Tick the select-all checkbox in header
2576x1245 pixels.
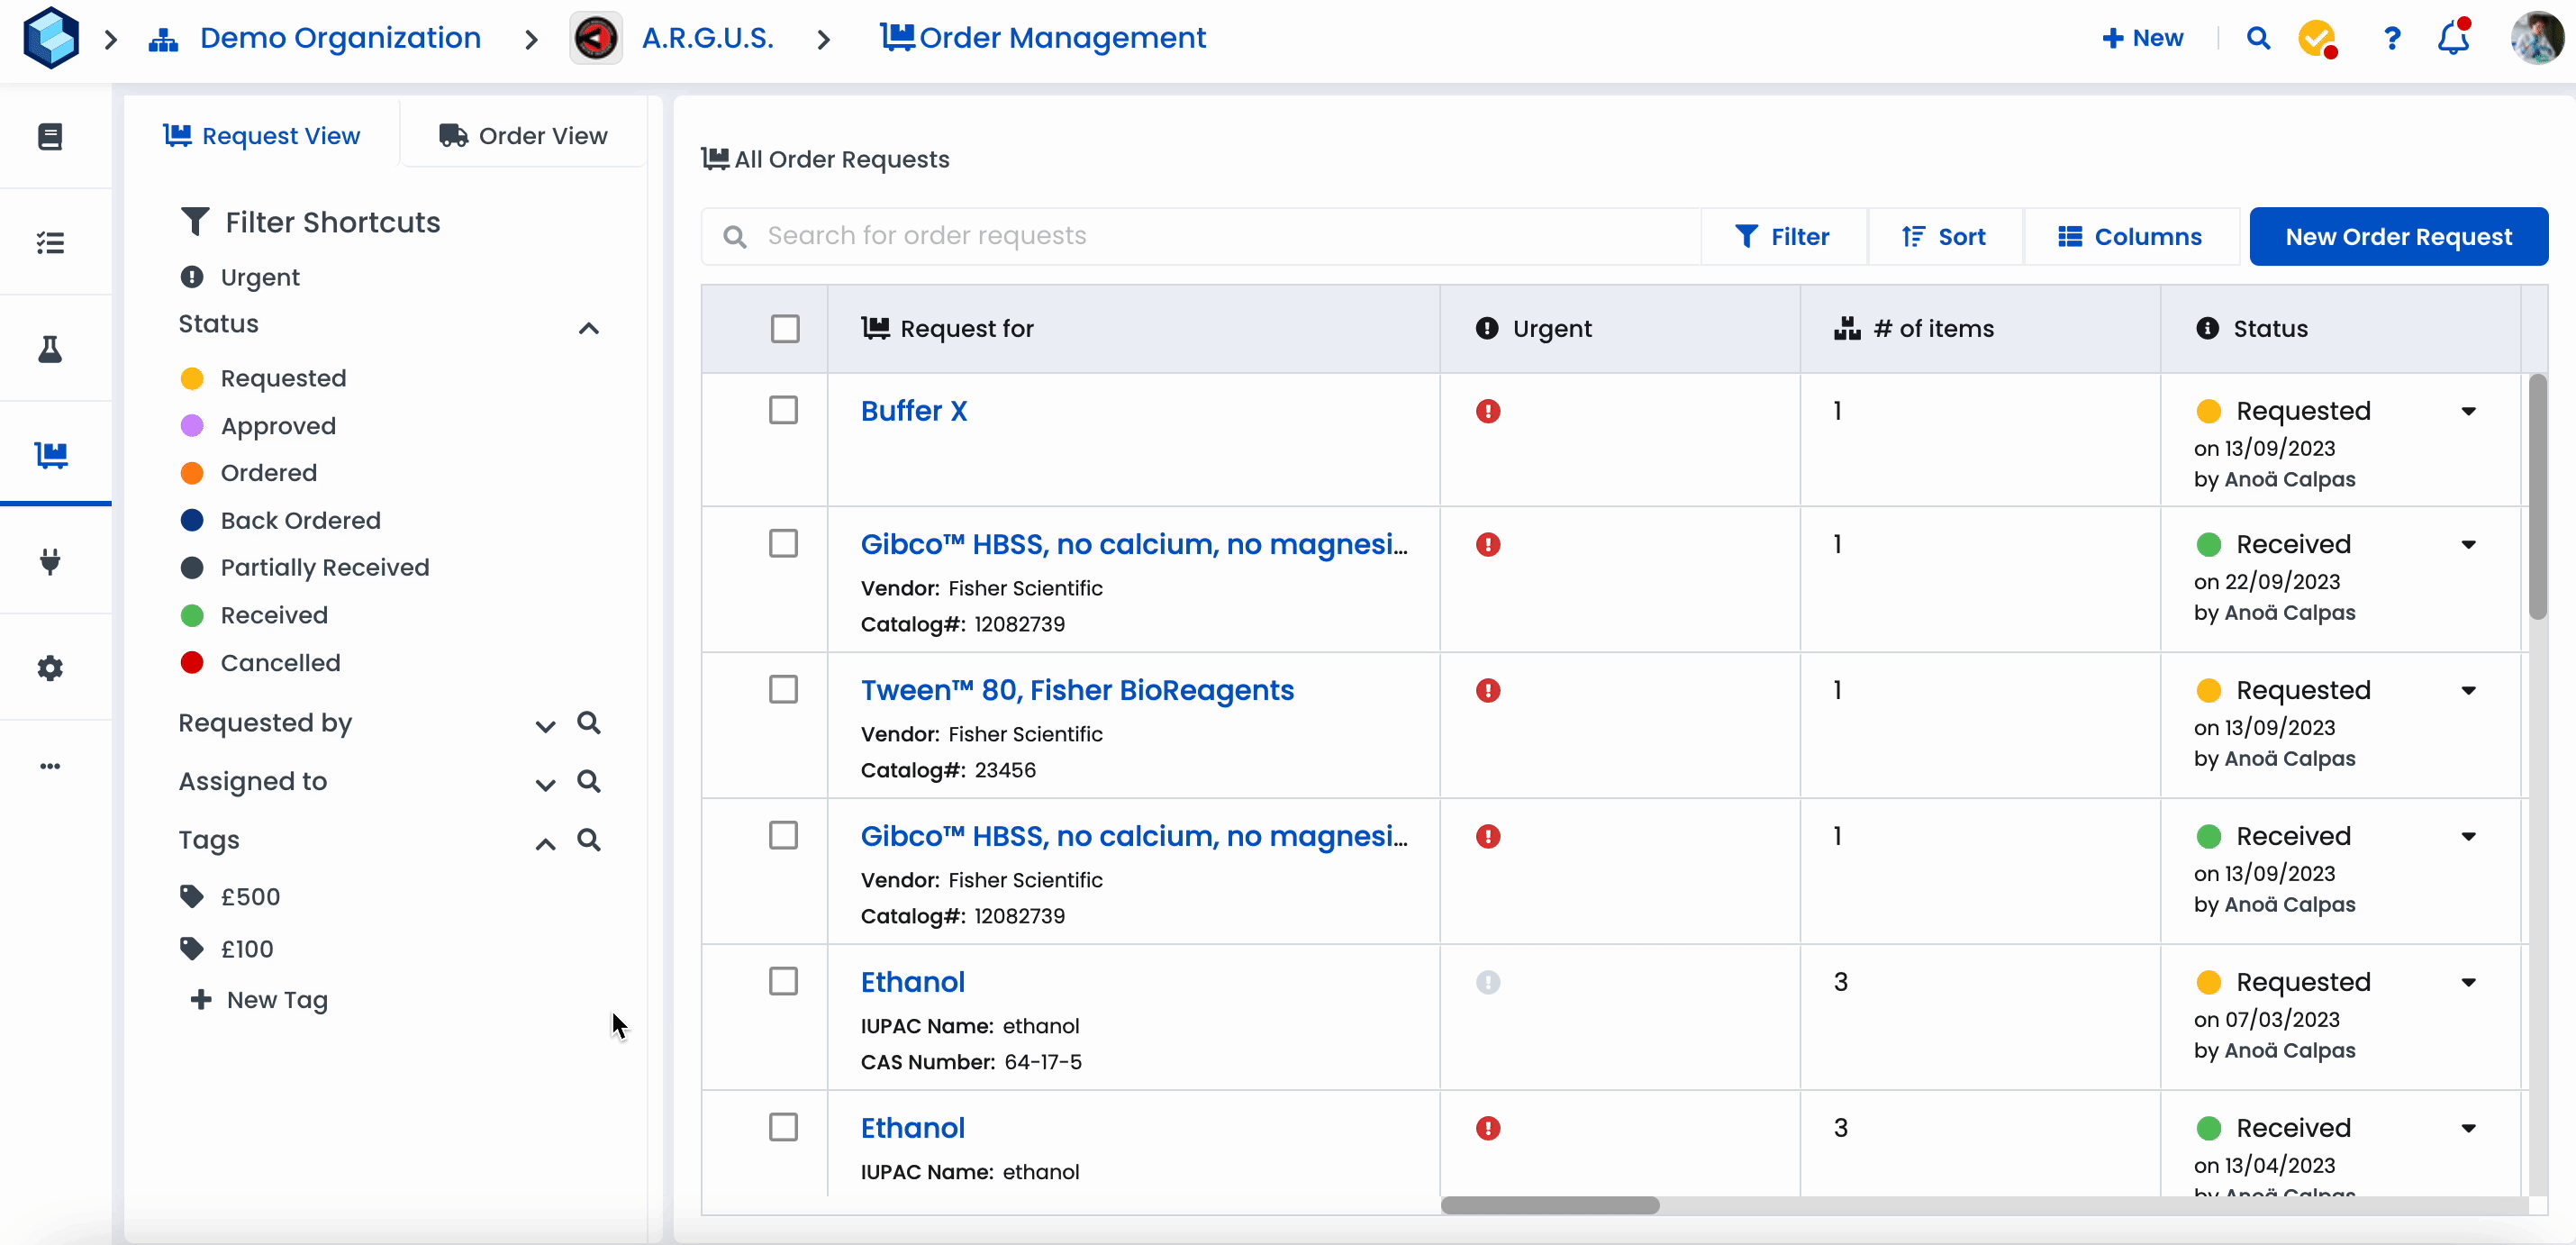785,329
